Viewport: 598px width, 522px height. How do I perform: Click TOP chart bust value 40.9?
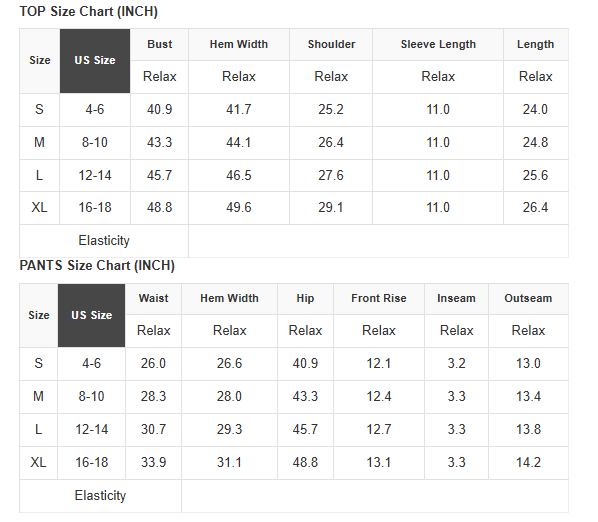tap(159, 110)
